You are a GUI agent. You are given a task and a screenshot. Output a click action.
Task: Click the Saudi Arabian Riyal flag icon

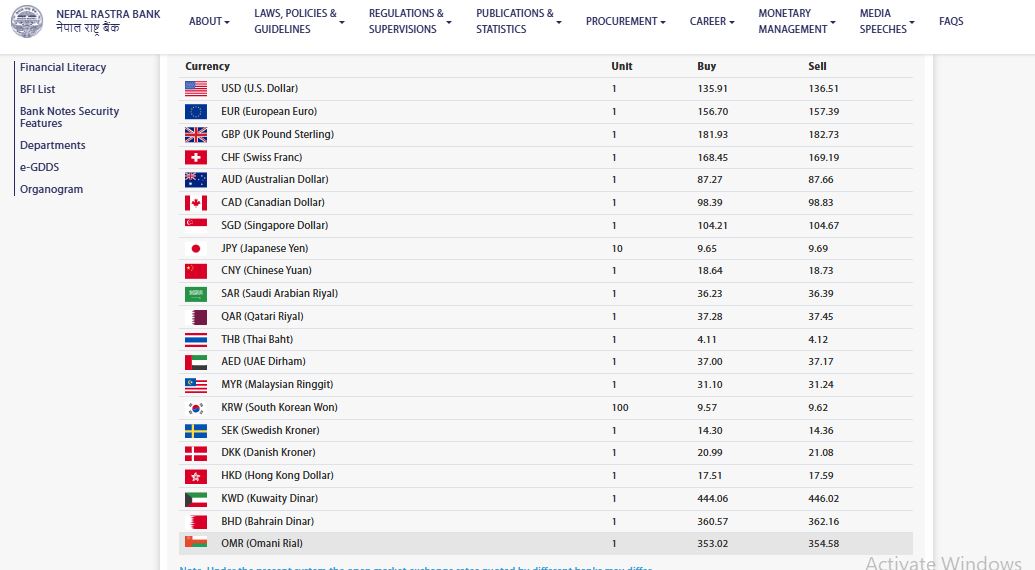pos(196,294)
